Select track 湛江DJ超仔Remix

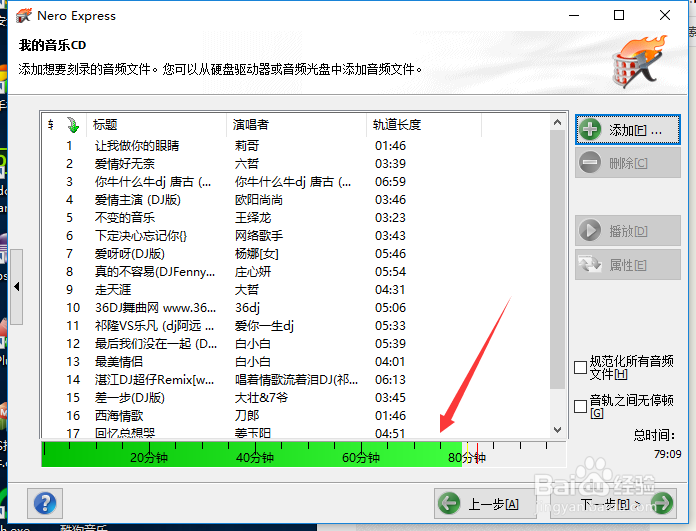pyautogui.click(x=154, y=380)
